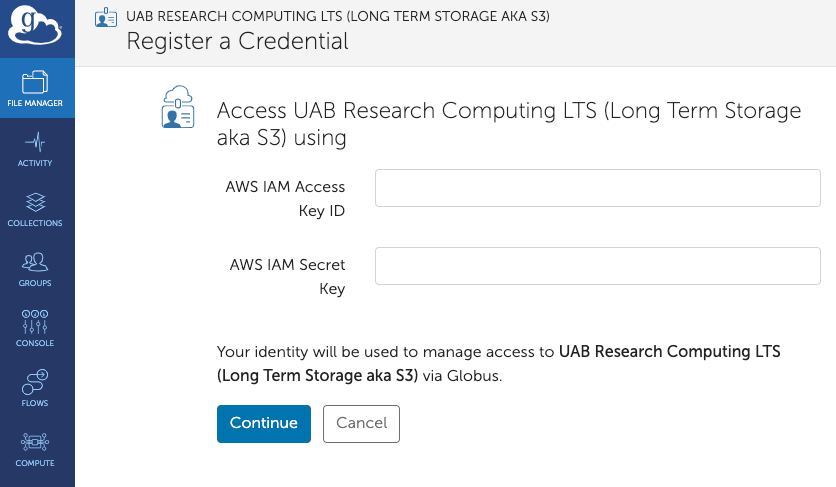The image size is (836, 487).
Task: Open the Flows icon in sidebar
Action: 36,382
